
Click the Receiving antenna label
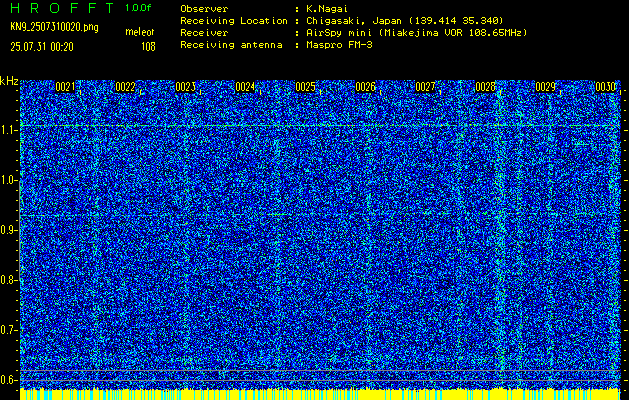(x=231, y=45)
